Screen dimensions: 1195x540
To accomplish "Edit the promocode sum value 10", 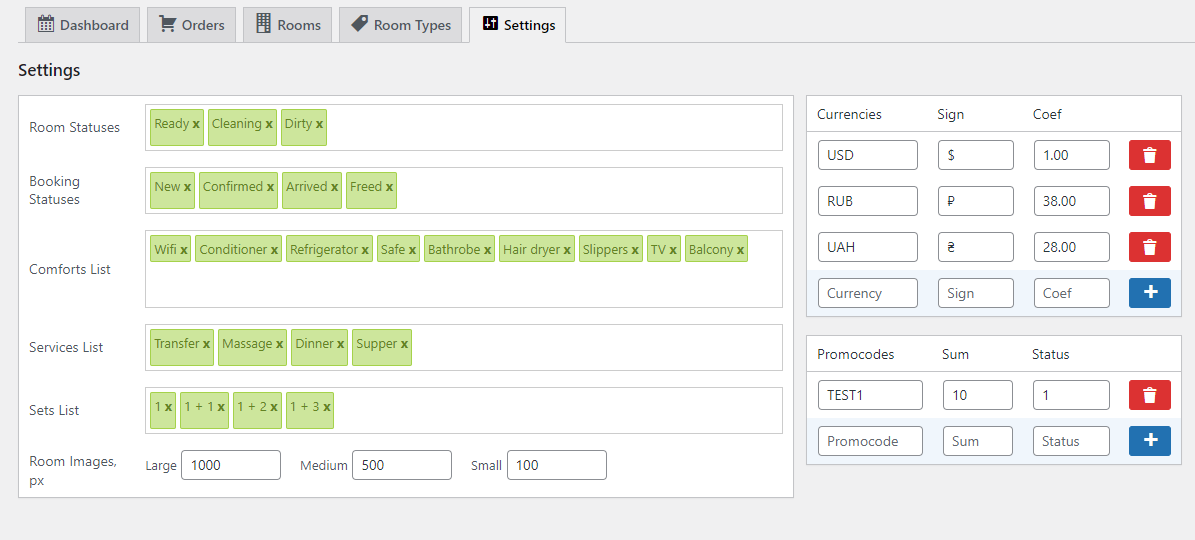I will pos(978,395).
